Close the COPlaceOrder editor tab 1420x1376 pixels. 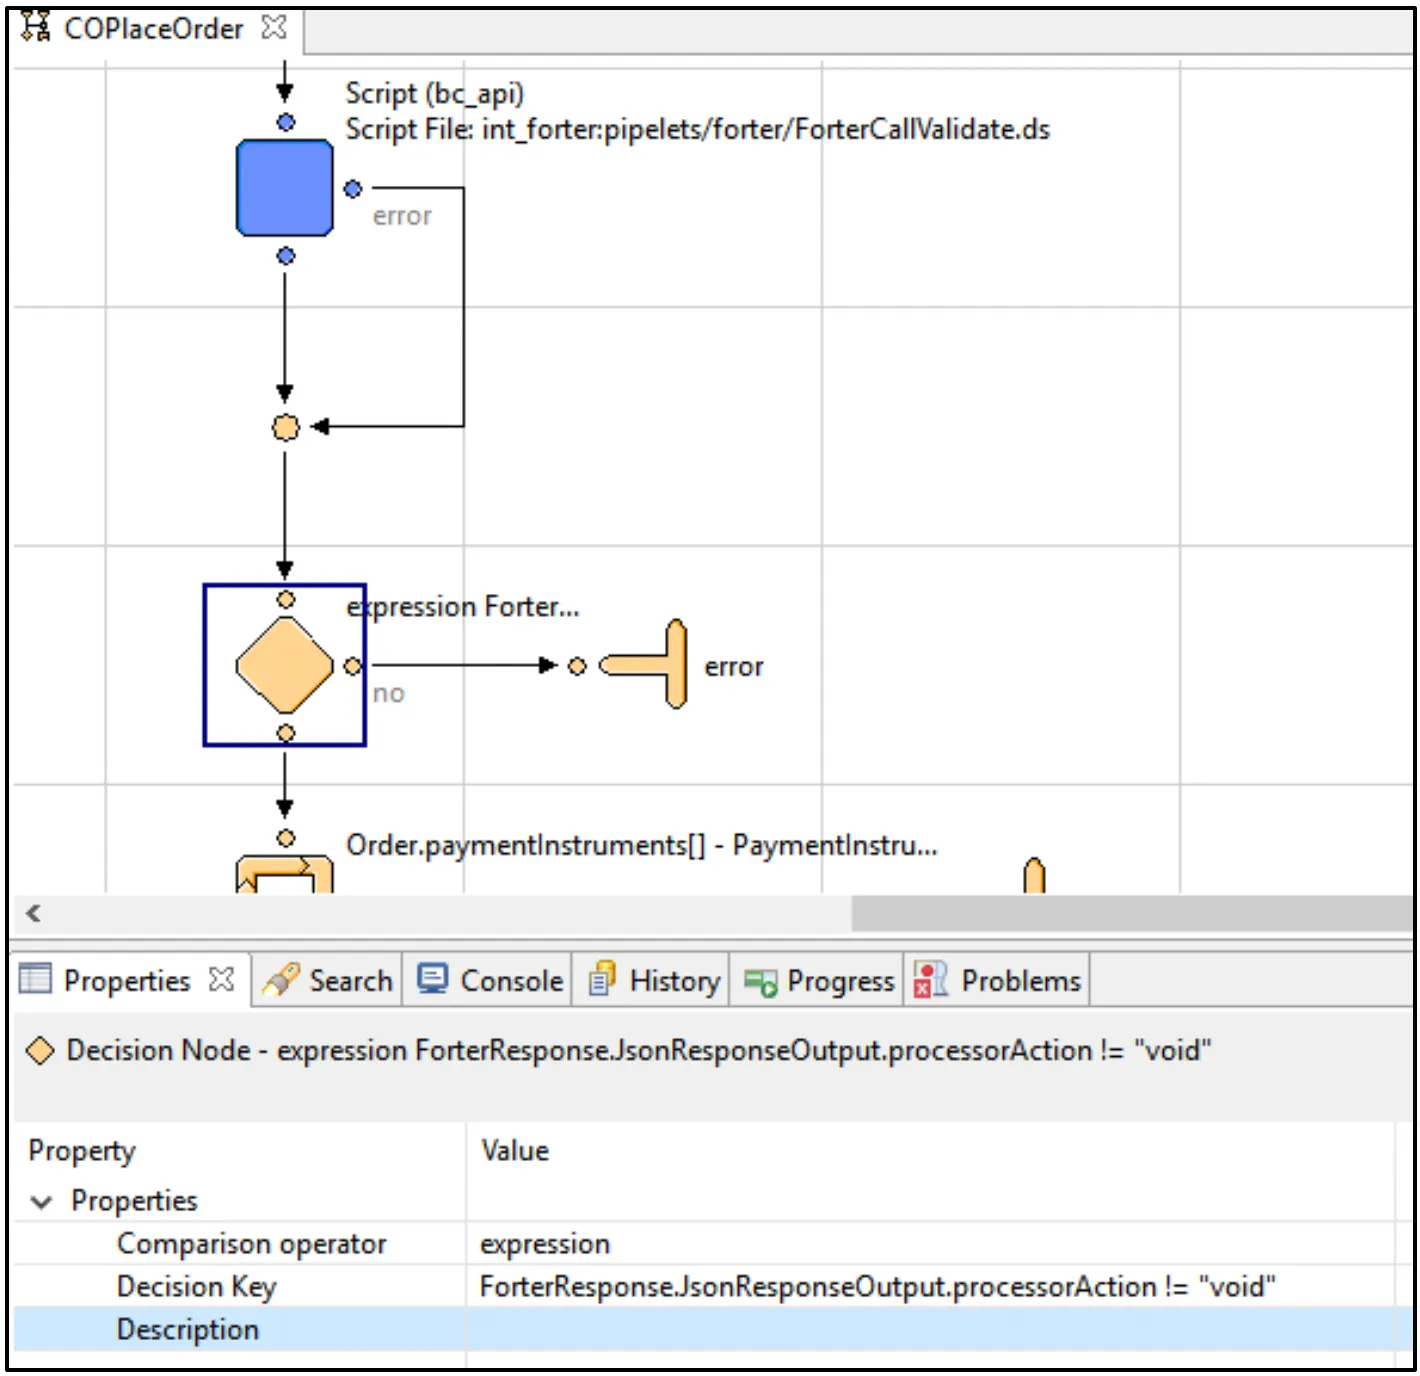point(274,27)
